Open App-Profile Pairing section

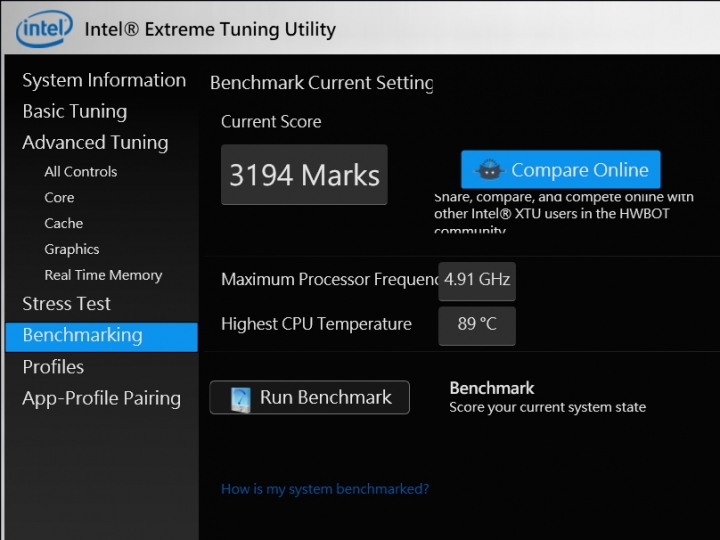click(x=101, y=399)
